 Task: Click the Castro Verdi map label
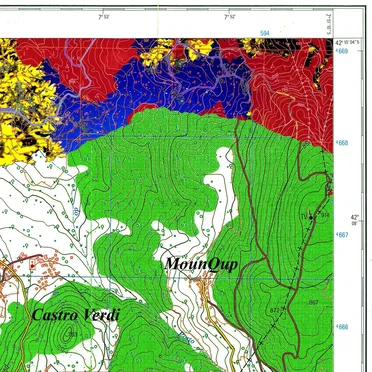coord(76,314)
